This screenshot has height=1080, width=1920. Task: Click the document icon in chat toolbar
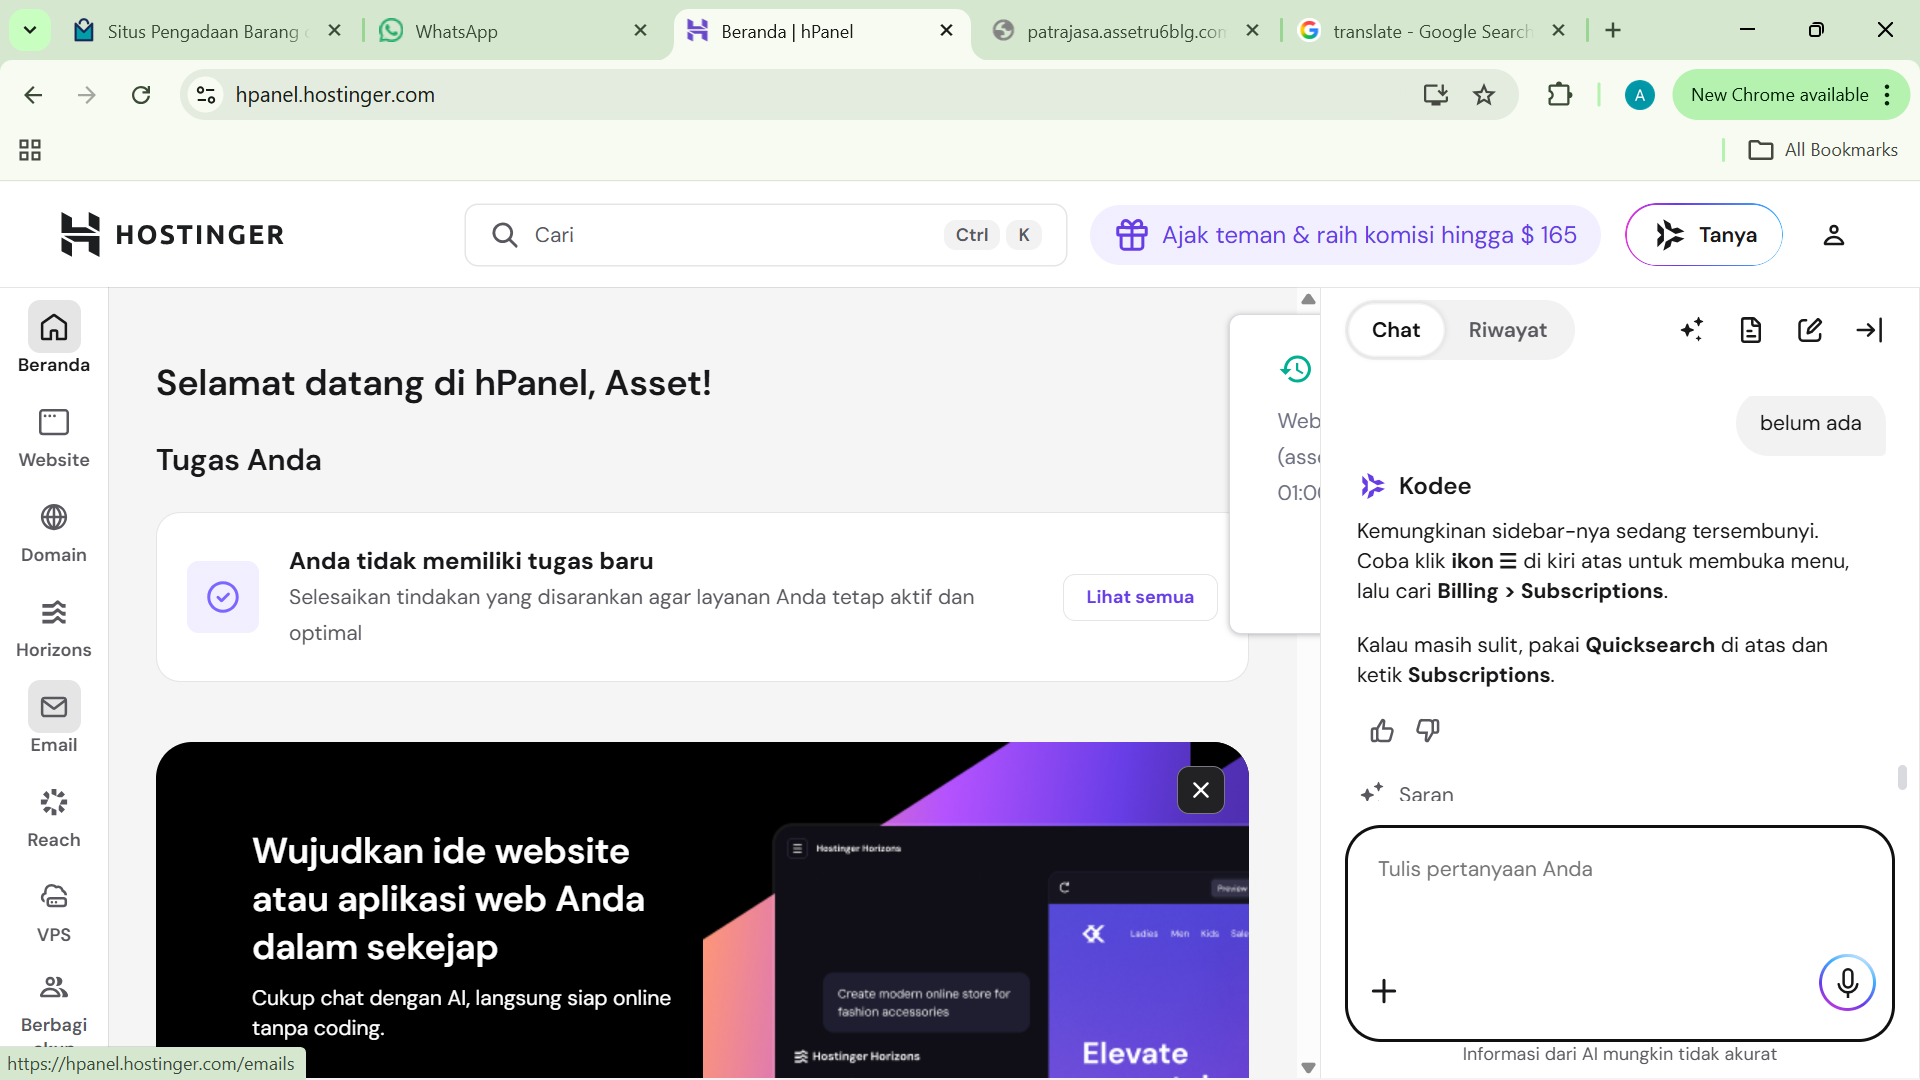(1751, 330)
